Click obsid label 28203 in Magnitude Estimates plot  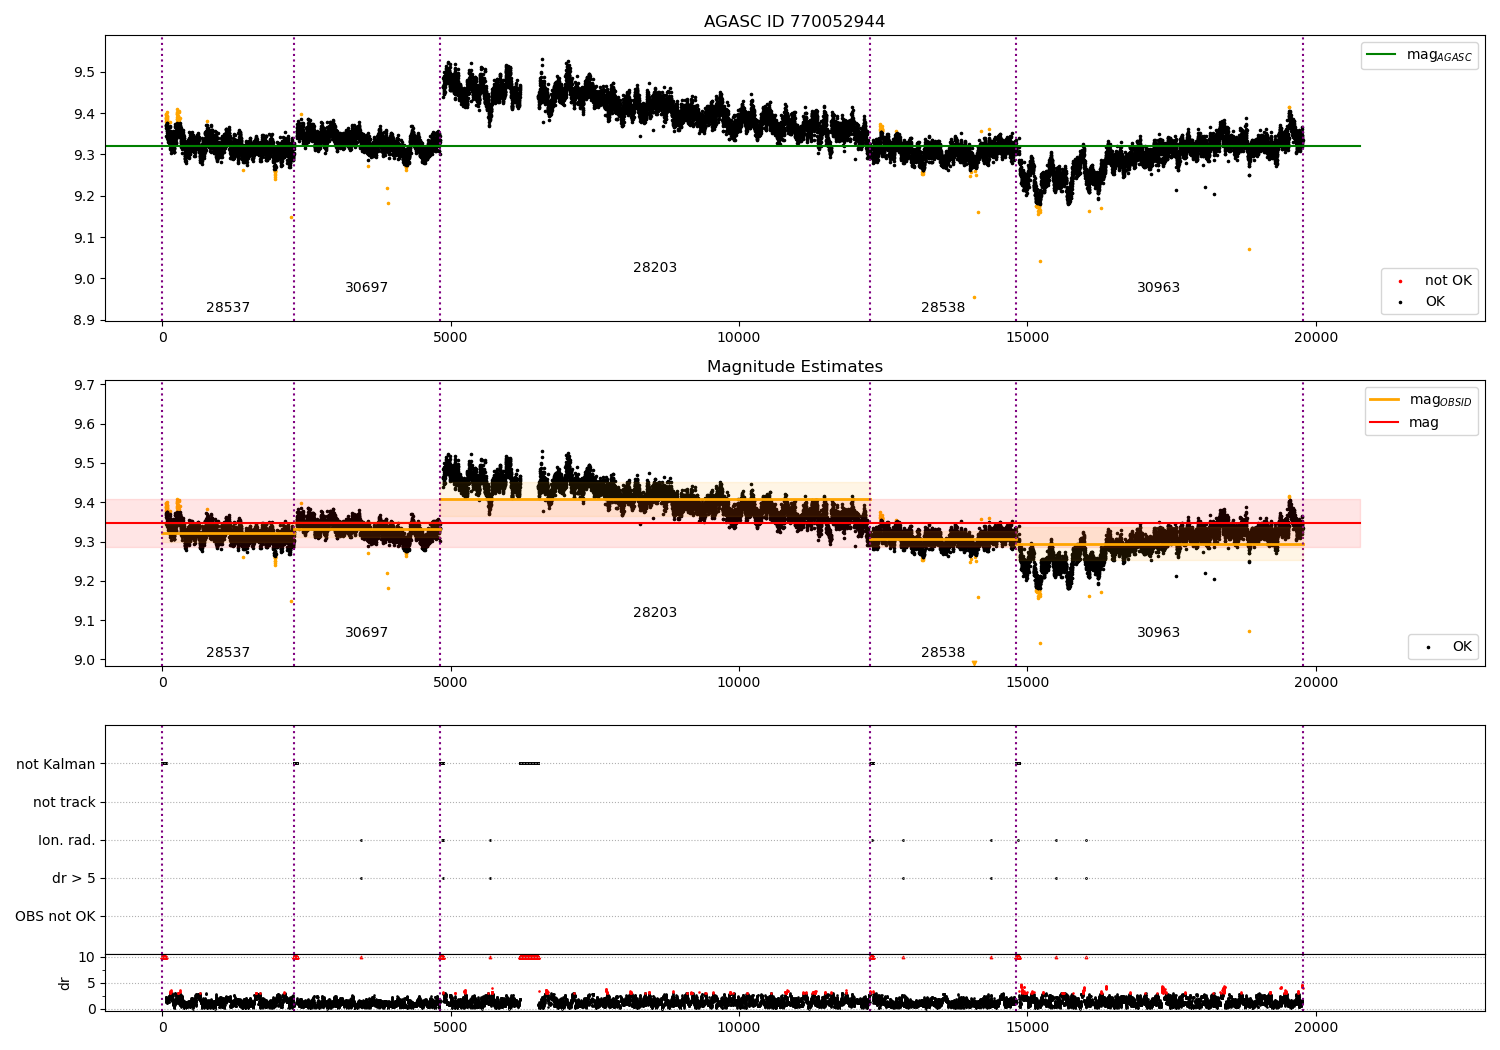coord(655,613)
